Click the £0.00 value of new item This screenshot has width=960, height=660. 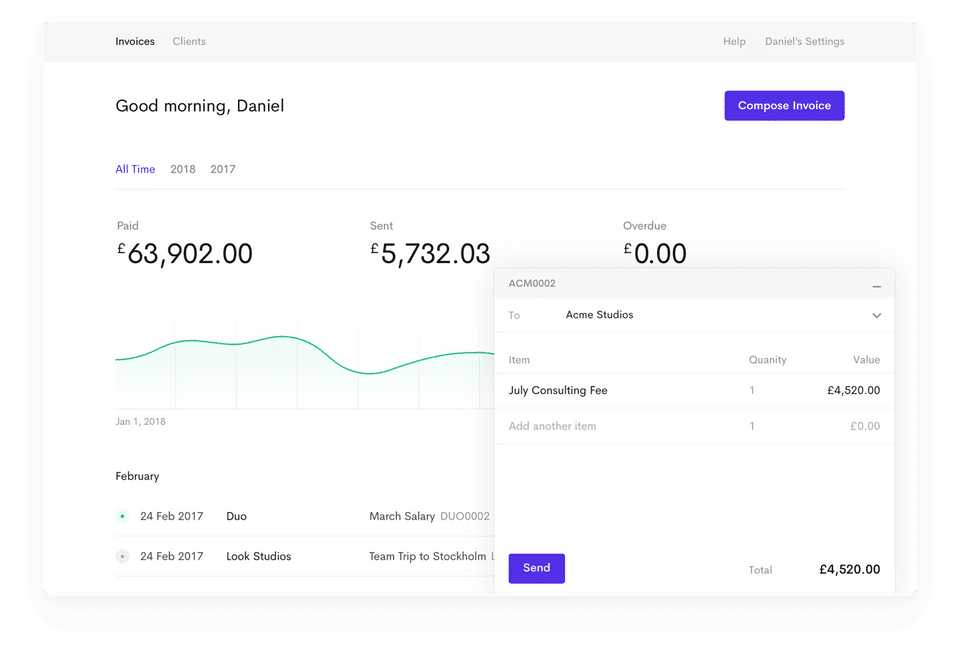point(864,426)
